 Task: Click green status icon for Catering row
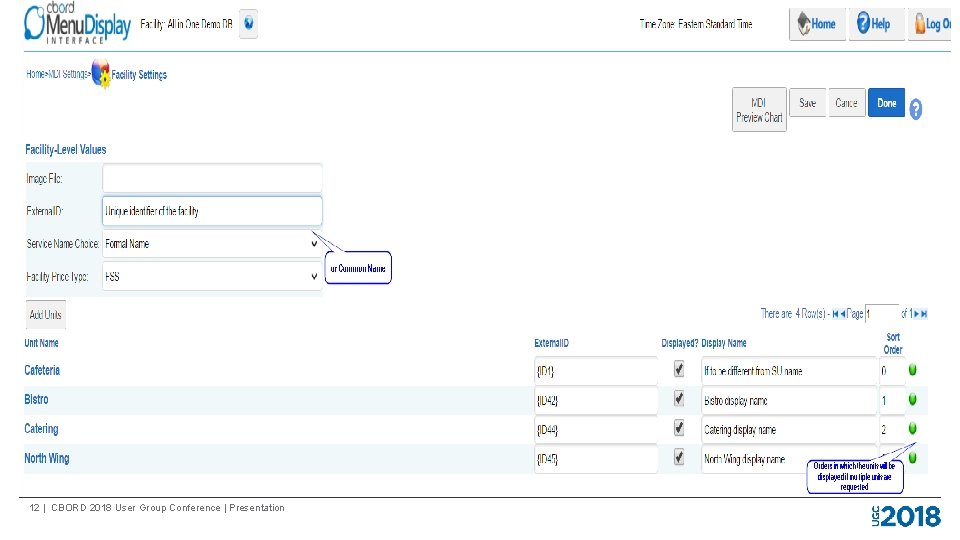pos(912,428)
